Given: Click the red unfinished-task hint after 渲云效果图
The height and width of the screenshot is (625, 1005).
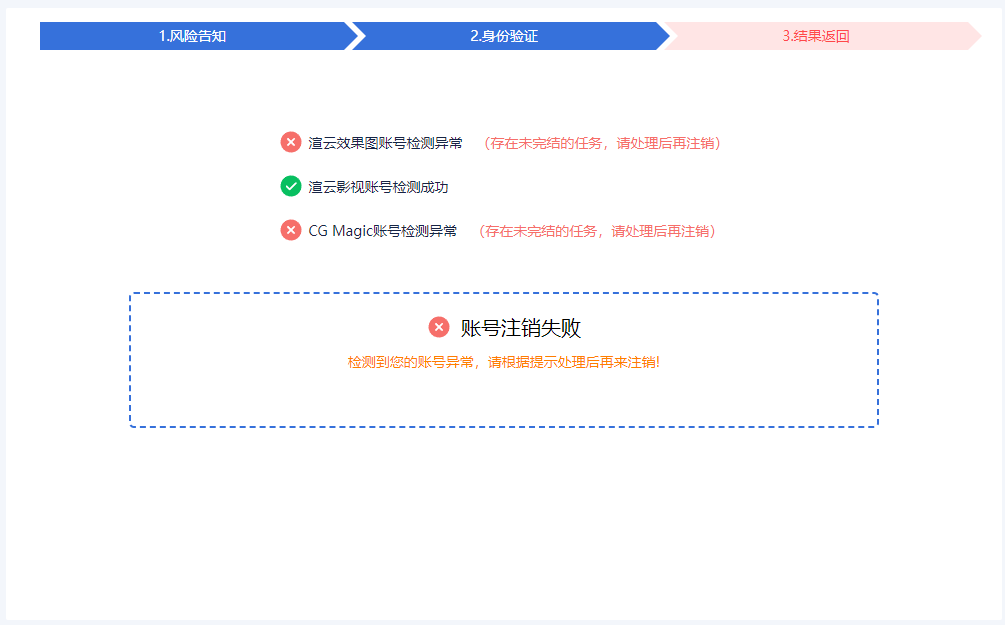Looking at the screenshot, I should (601, 143).
